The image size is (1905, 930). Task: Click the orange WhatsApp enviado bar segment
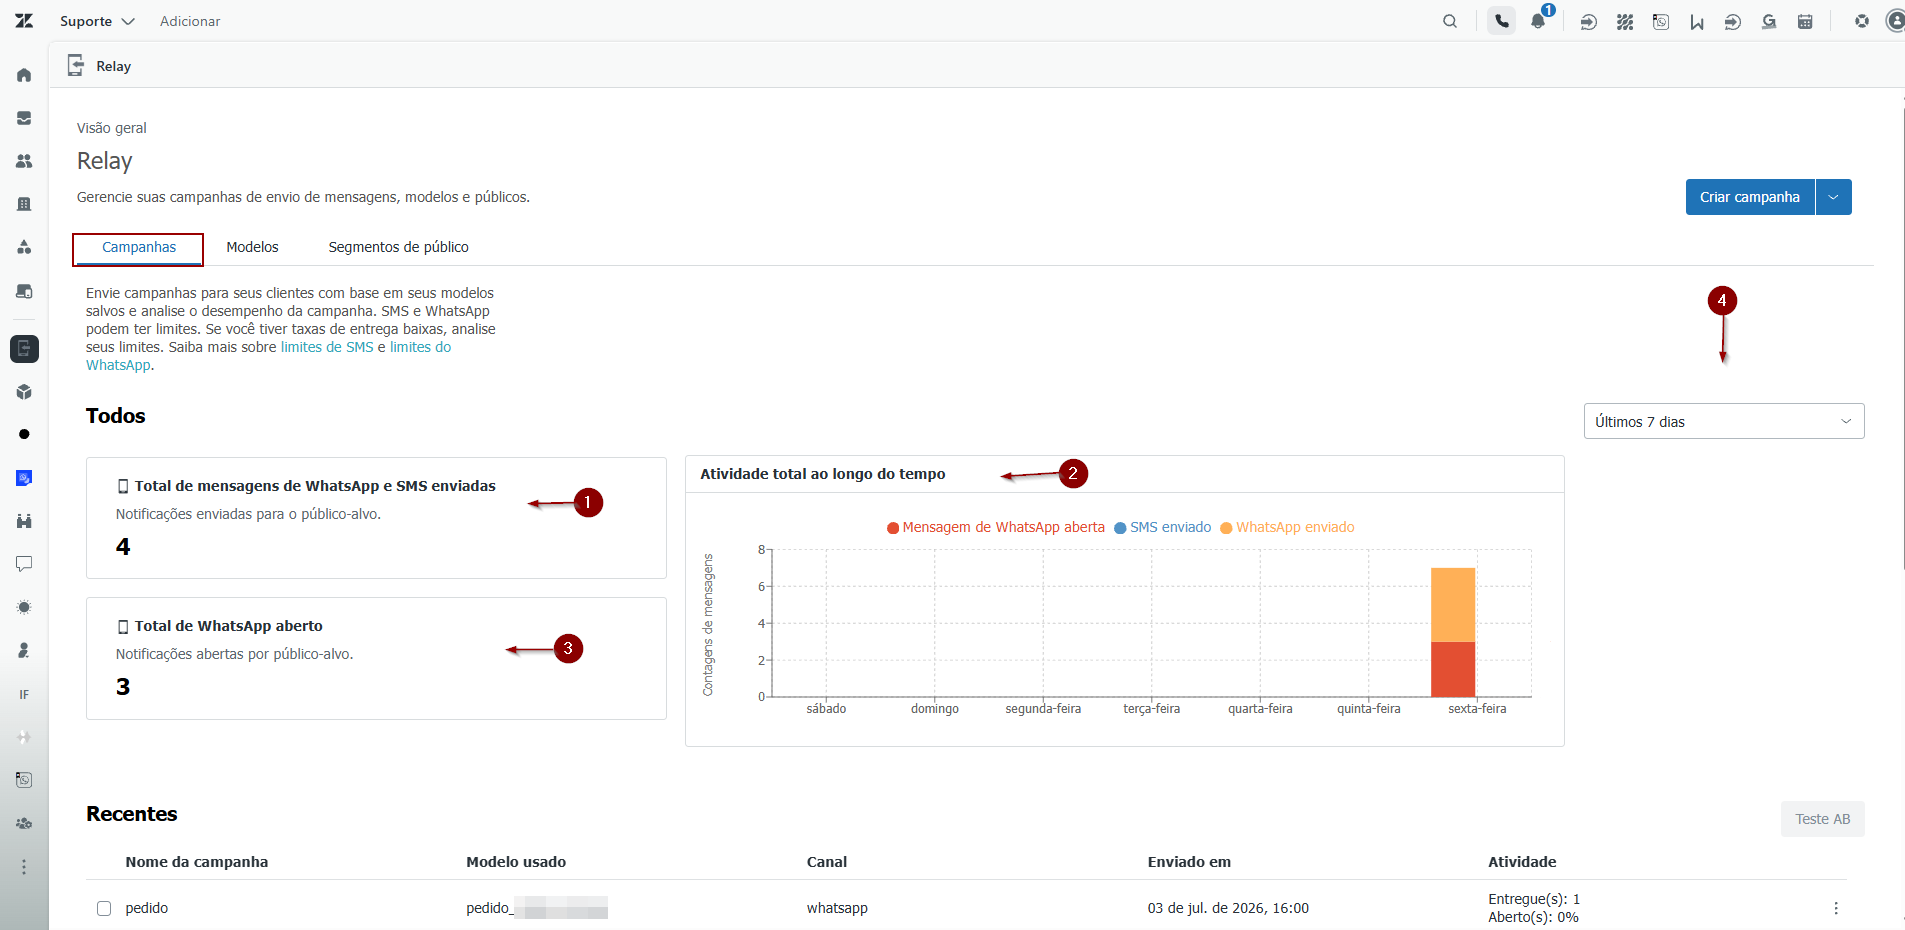pyautogui.click(x=1453, y=605)
